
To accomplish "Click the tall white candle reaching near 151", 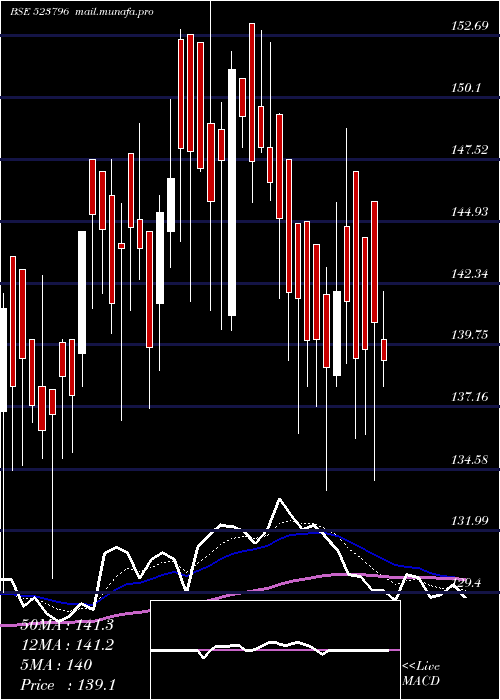I will tap(232, 192).
